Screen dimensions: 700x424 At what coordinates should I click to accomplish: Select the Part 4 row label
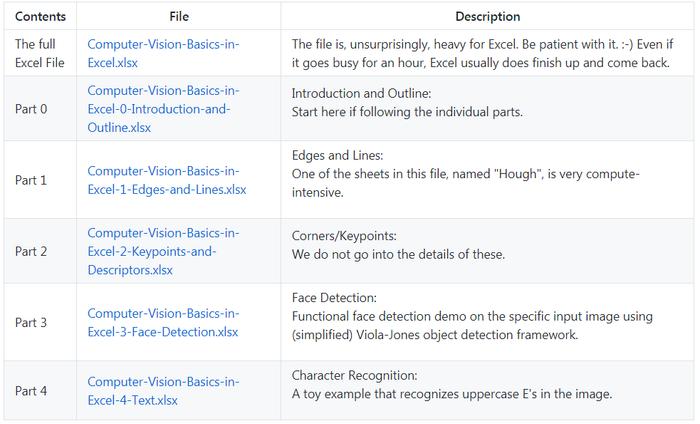(x=31, y=391)
